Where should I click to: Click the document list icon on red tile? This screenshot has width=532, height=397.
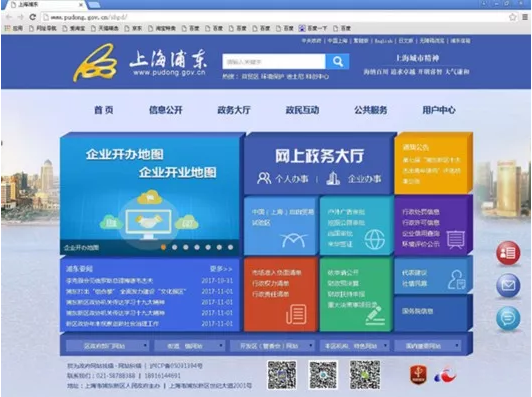[296, 314]
